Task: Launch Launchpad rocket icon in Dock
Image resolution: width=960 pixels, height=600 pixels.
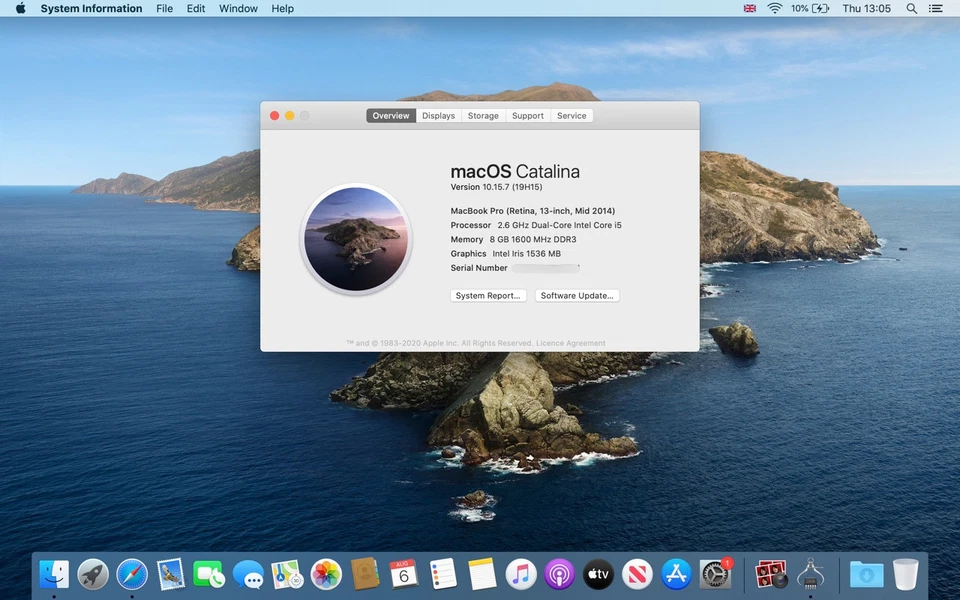Action: pyautogui.click(x=93, y=575)
